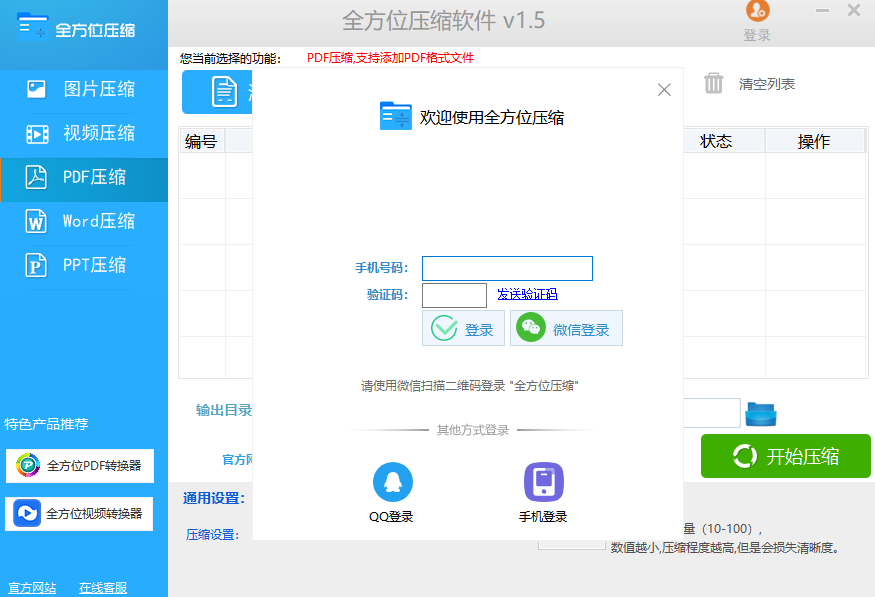Log in with the QQ登录 icon
Image resolution: width=875 pixels, height=597 pixels.
pyautogui.click(x=392, y=481)
